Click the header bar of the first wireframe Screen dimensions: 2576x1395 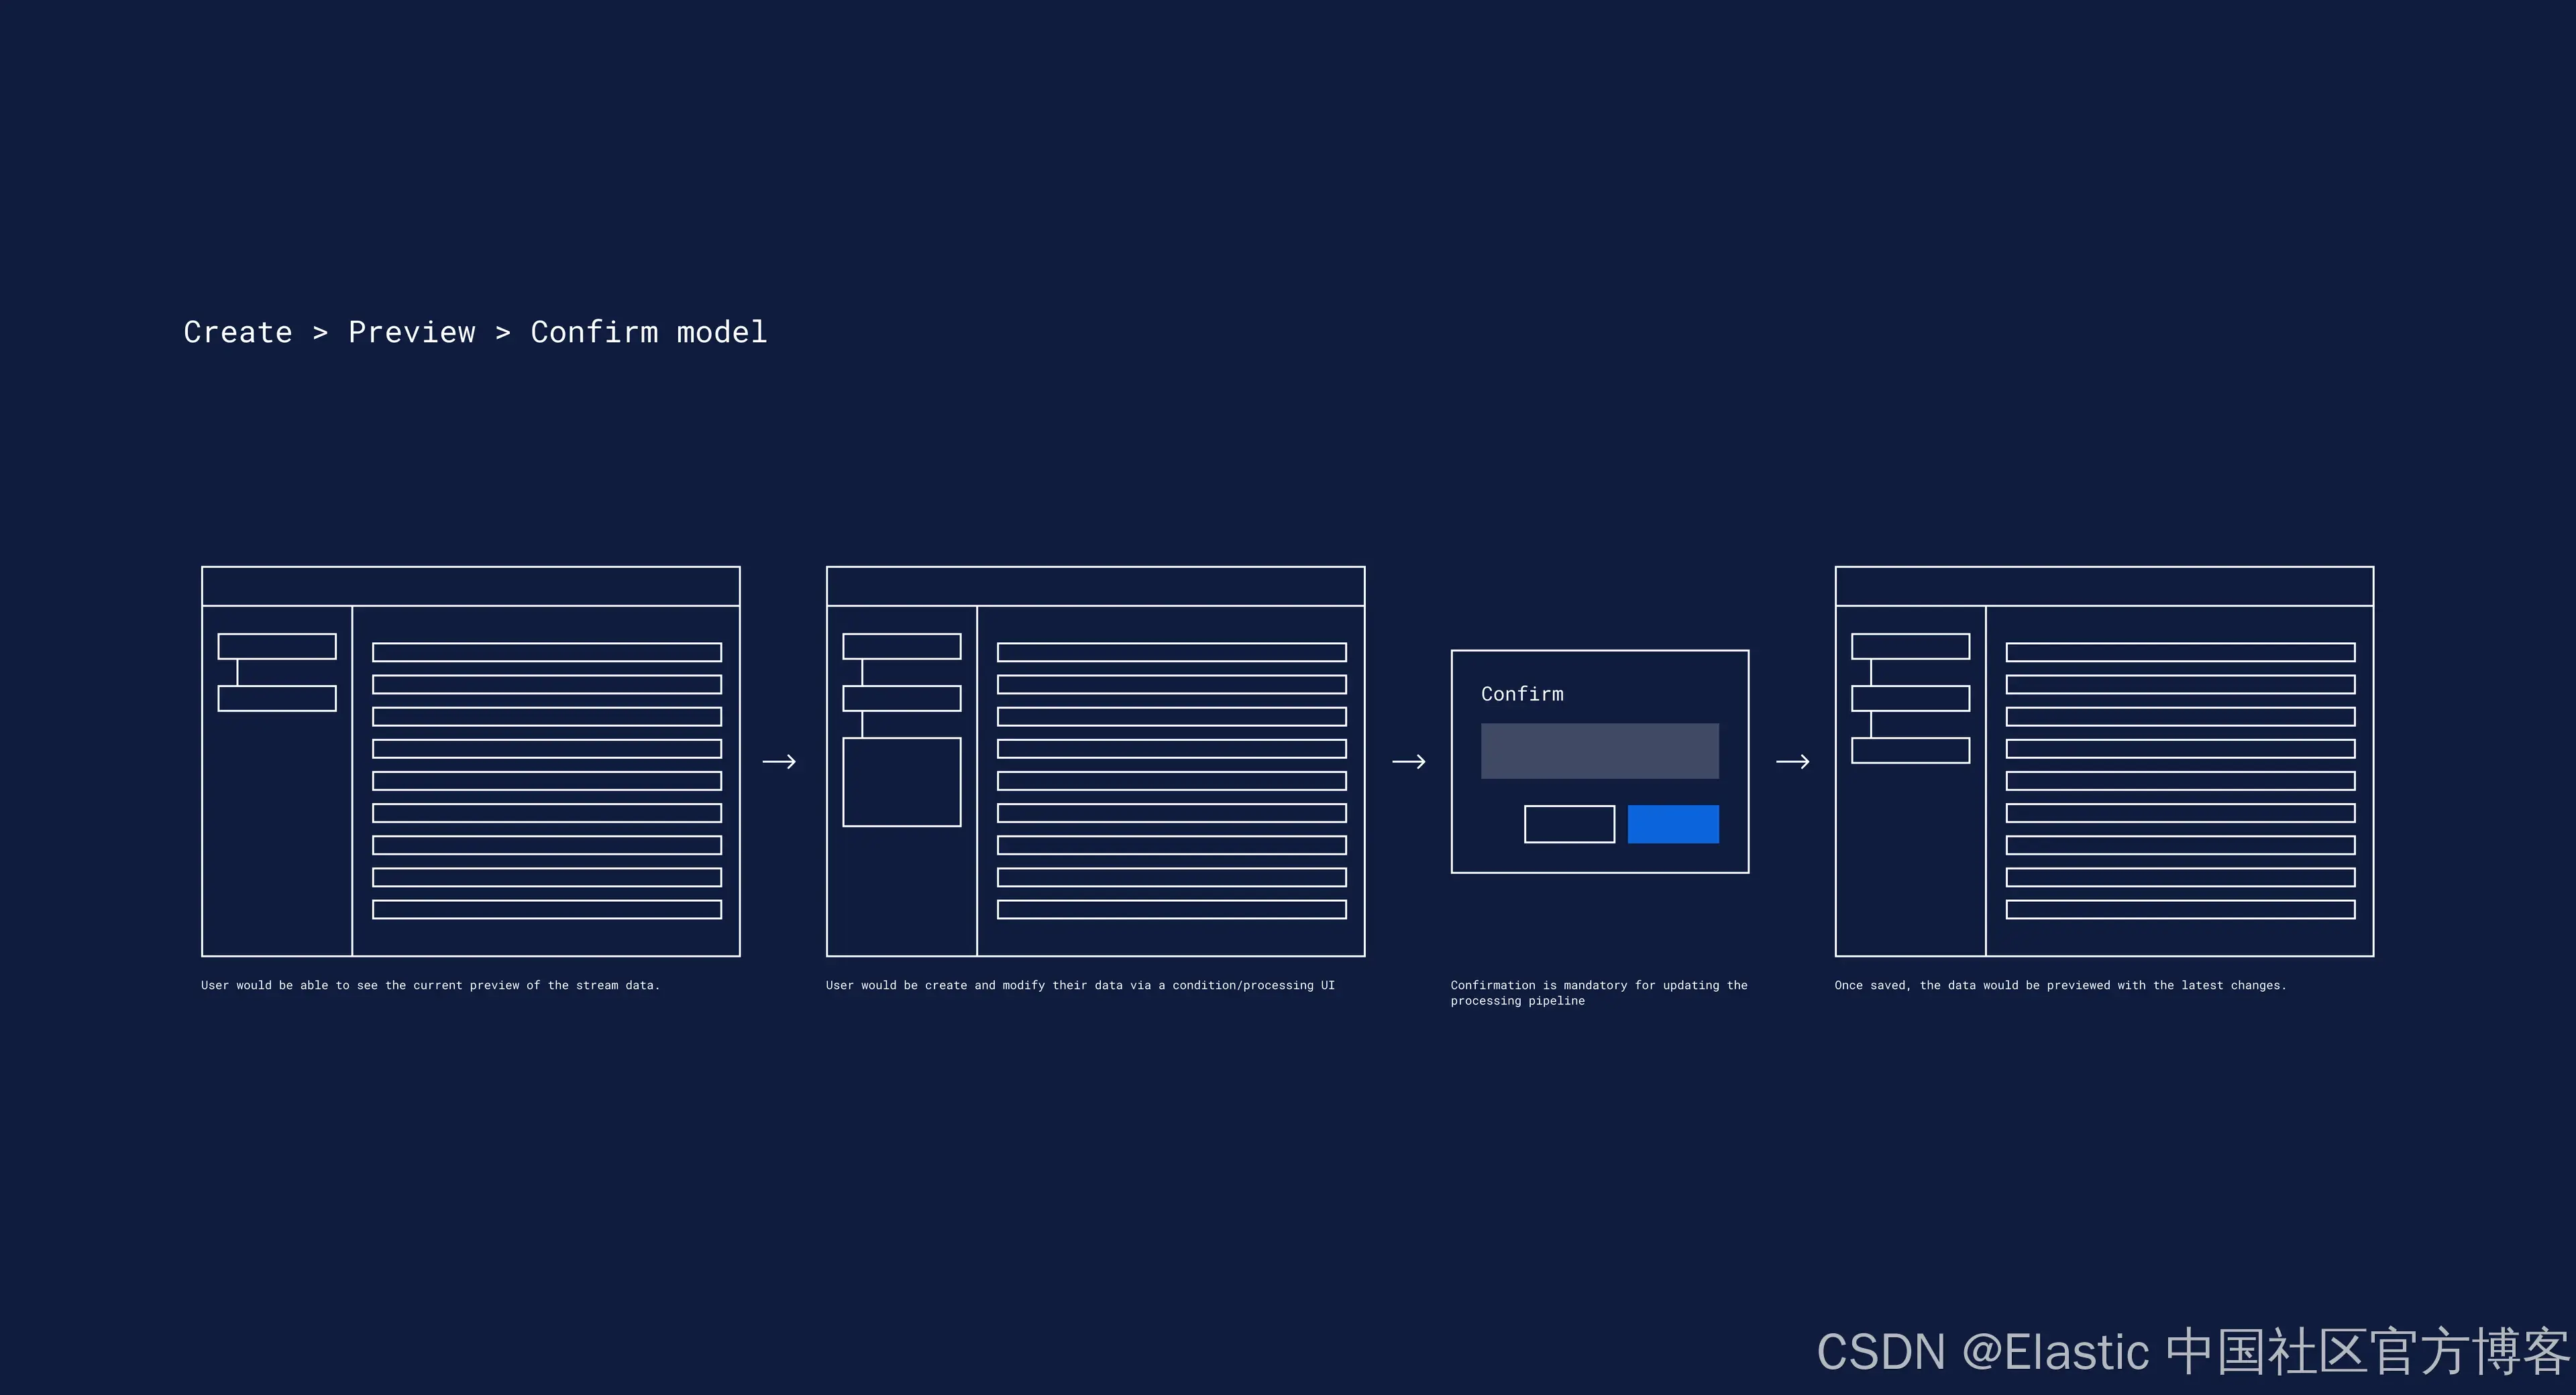(470, 586)
